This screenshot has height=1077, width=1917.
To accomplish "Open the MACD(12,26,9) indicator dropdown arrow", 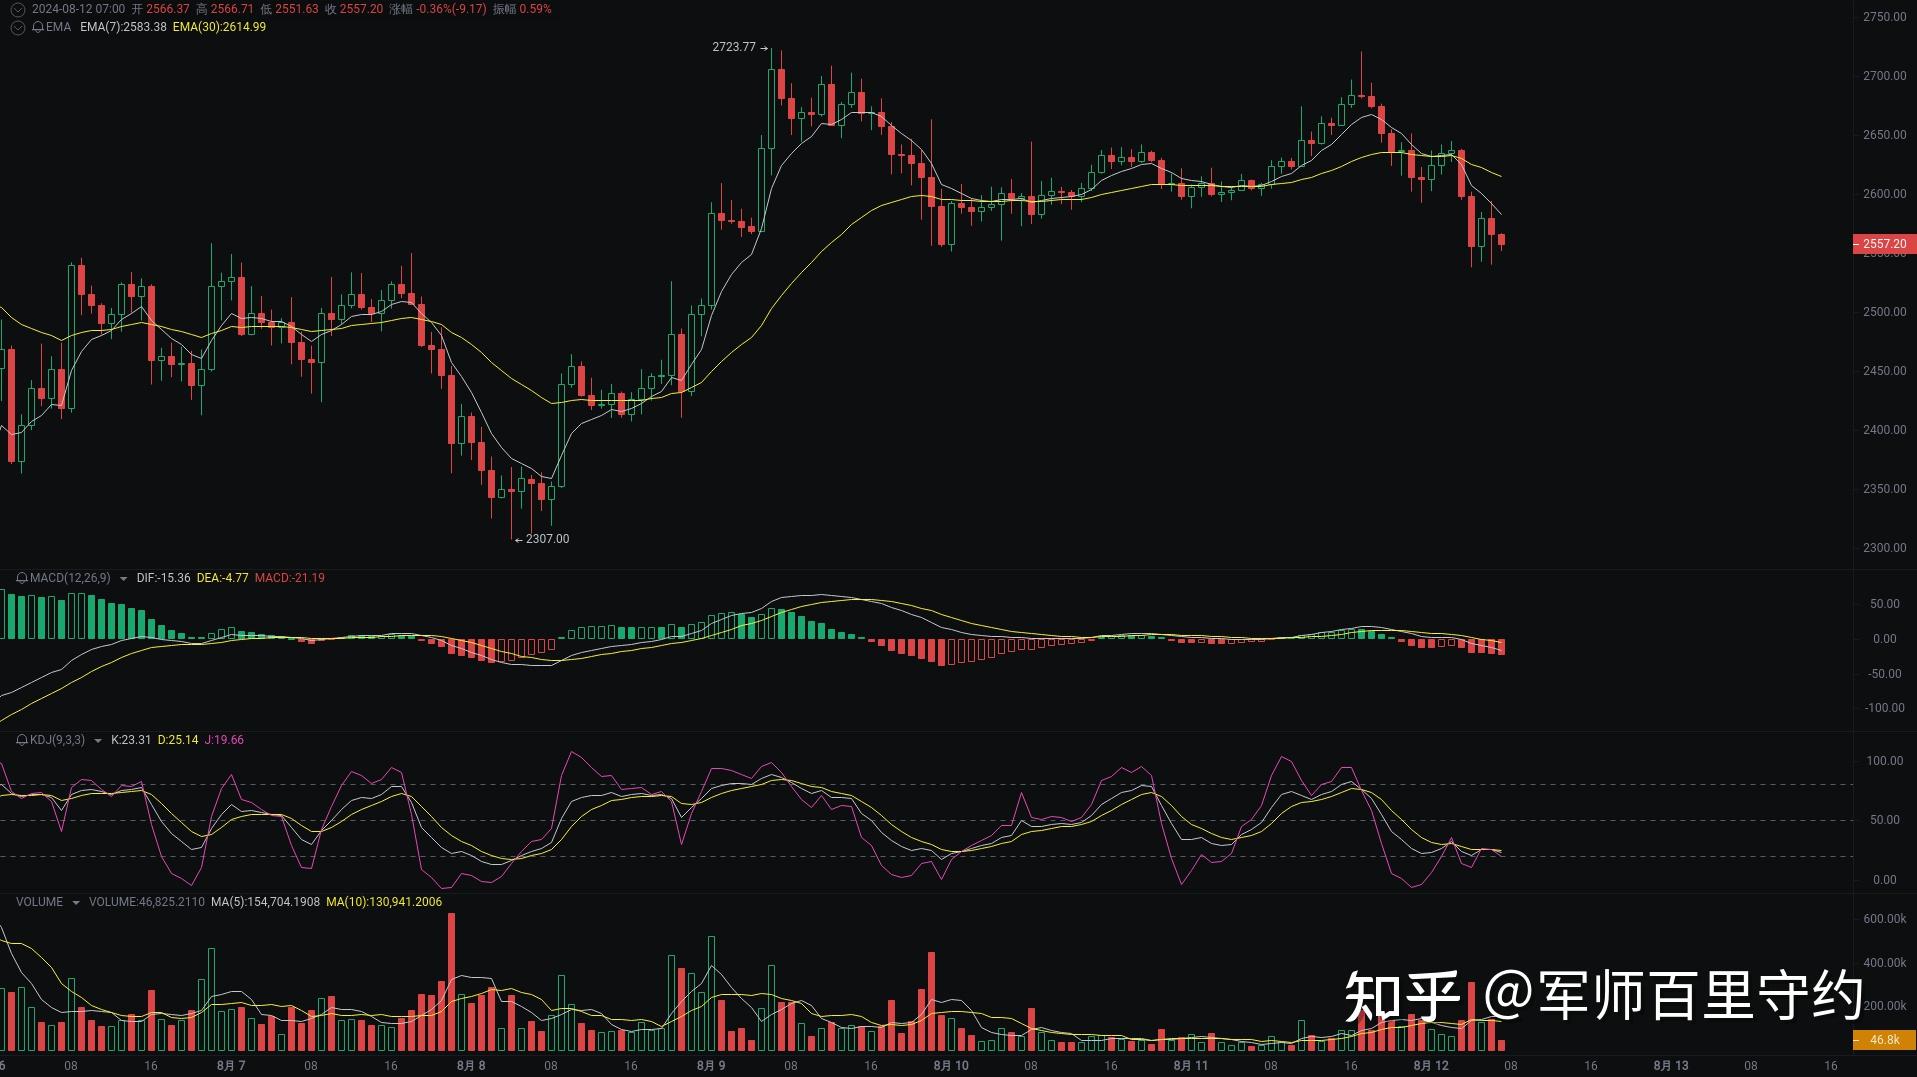I will coord(123,579).
